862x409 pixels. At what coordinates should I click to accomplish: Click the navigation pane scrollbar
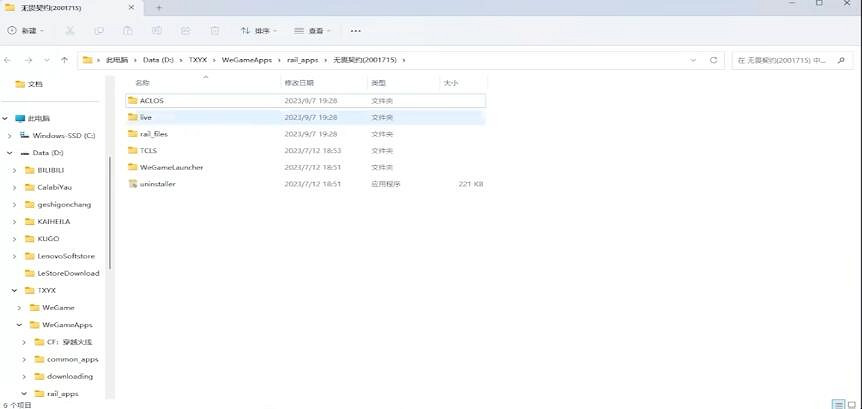click(110, 213)
